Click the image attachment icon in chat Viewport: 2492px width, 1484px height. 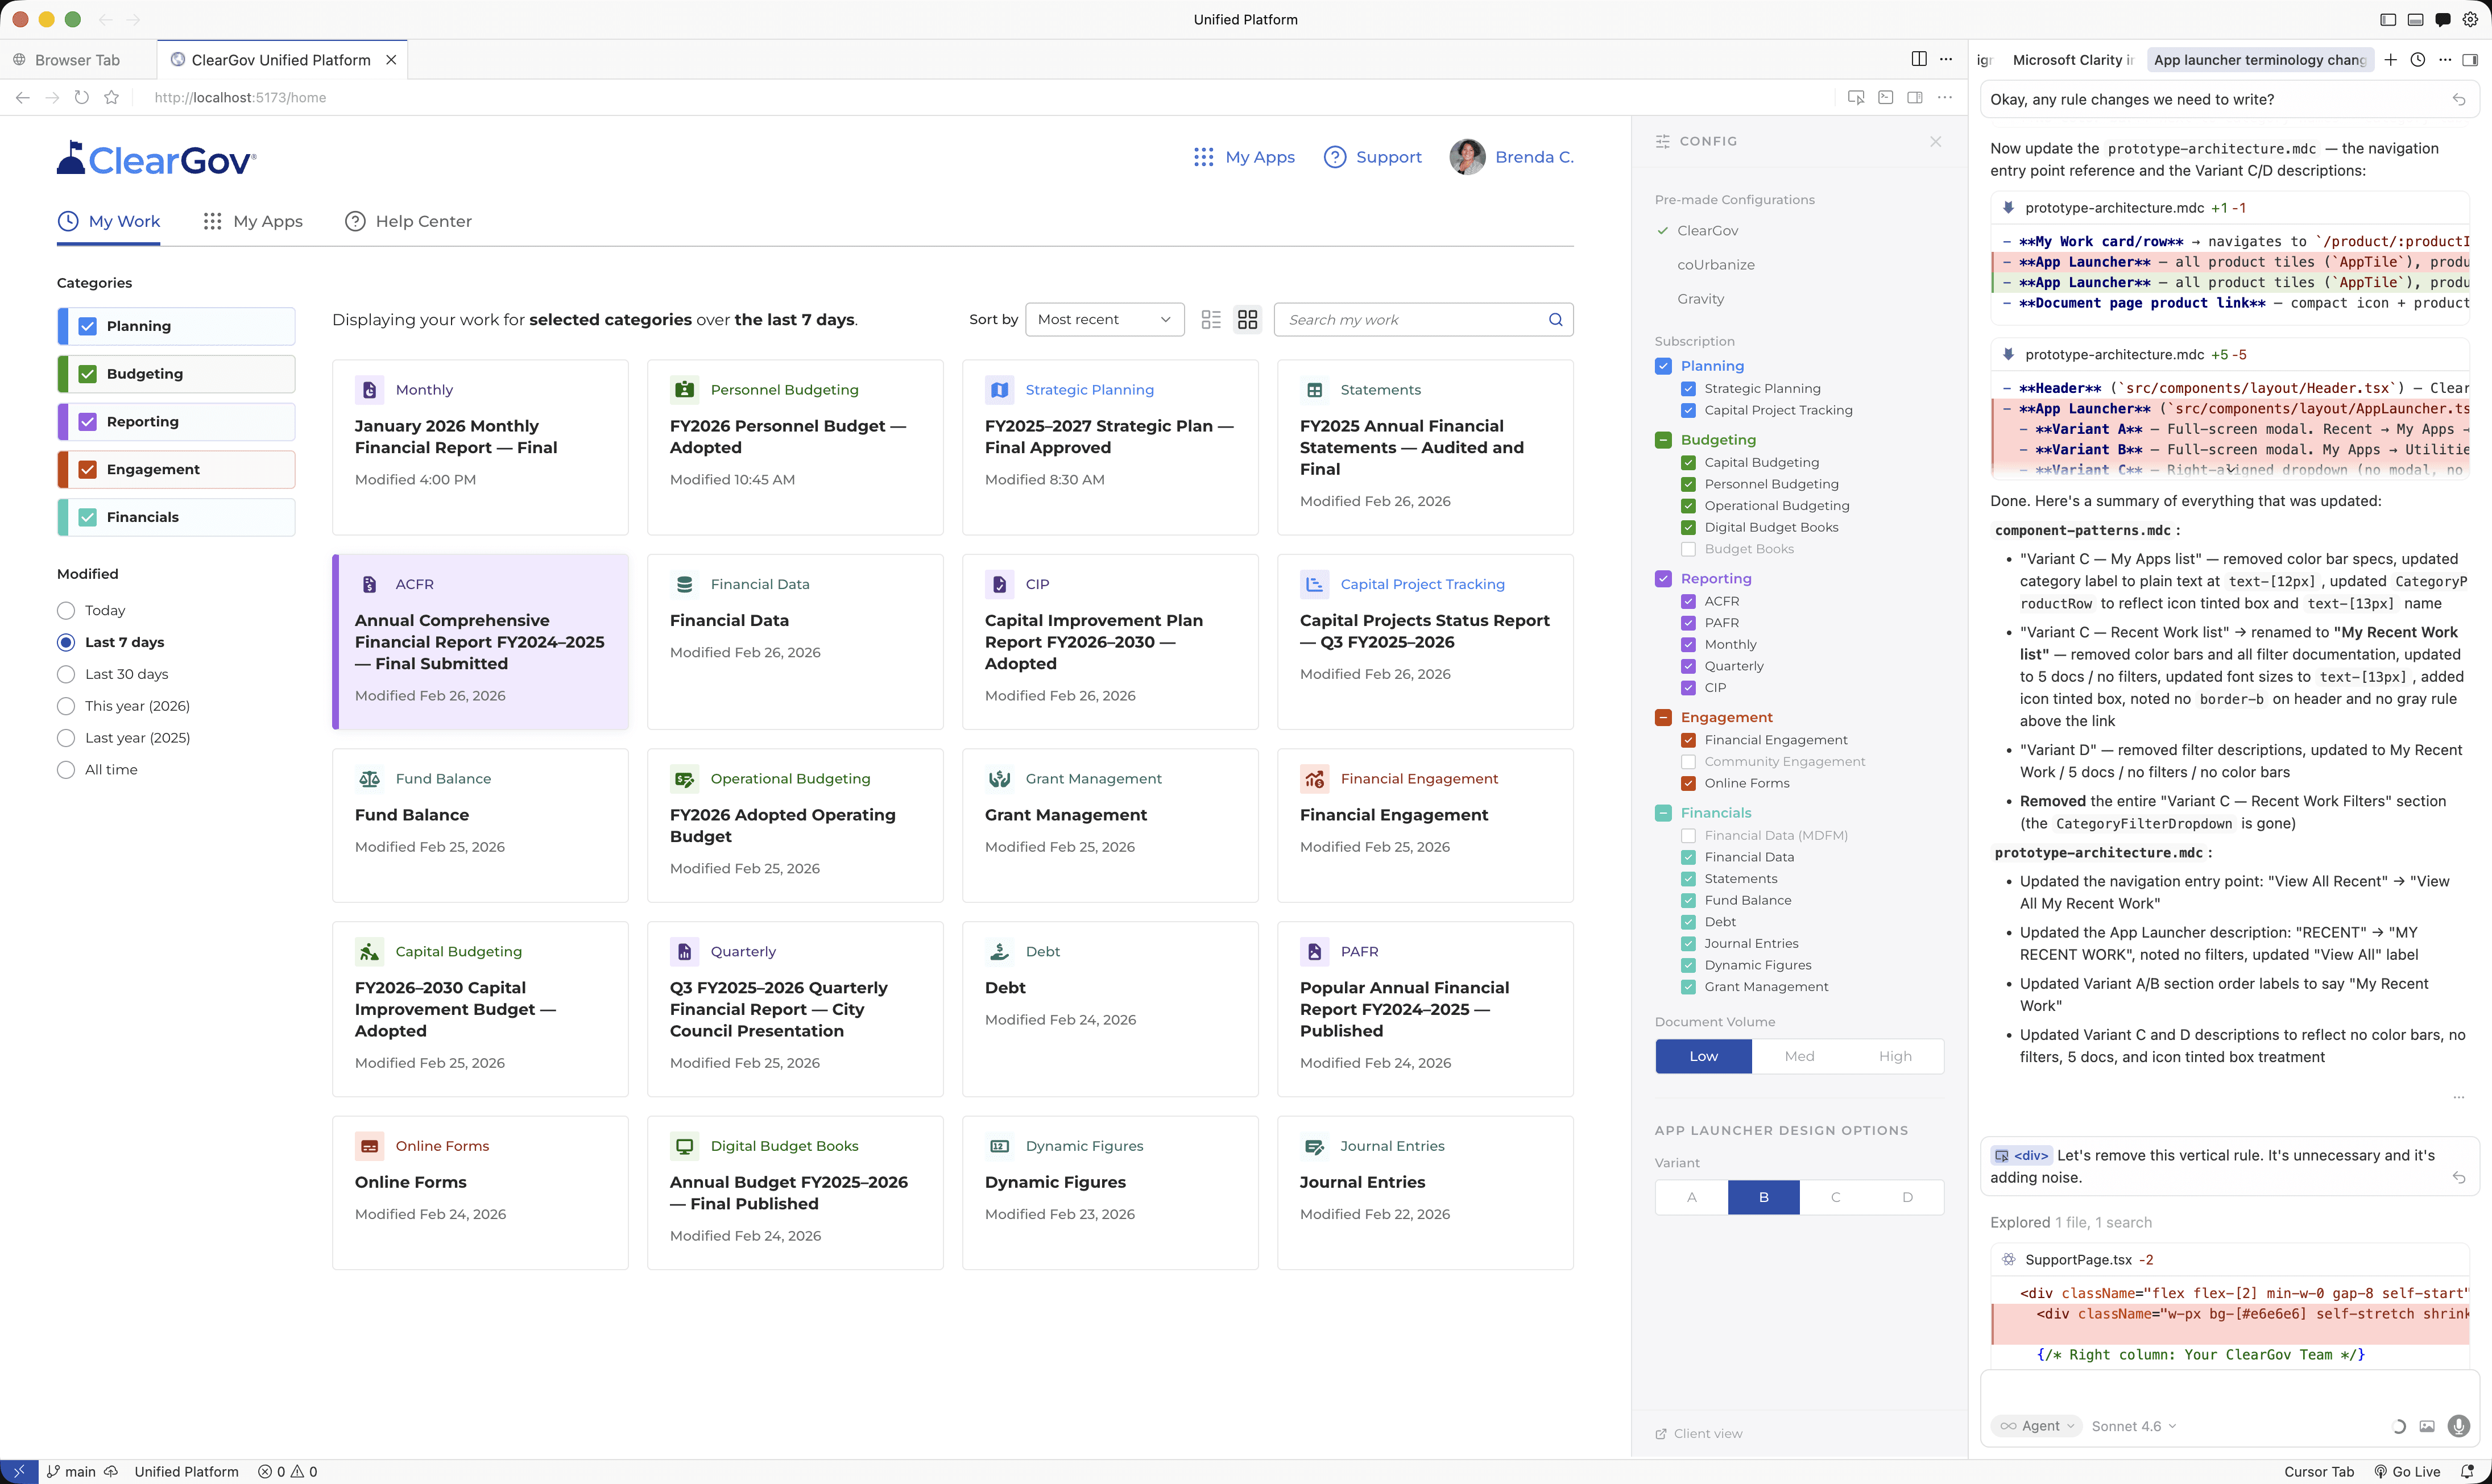coord(2428,1426)
